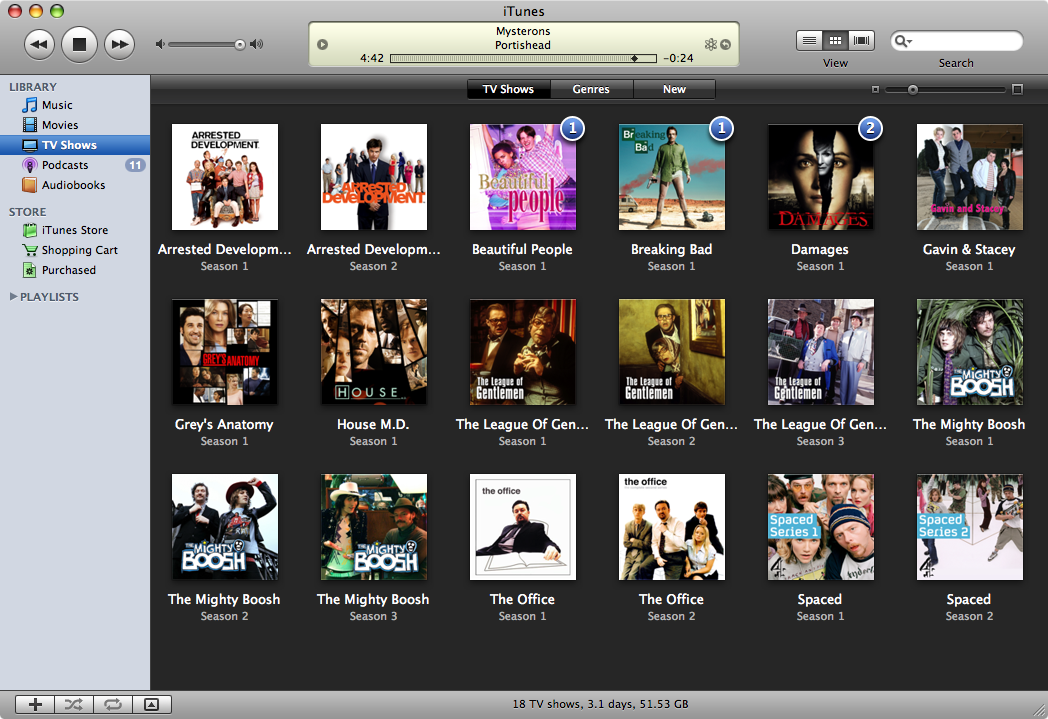Click the unwatched badge on Beautiful People
Image resolution: width=1048 pixels, height=719 pixels.
572,128
